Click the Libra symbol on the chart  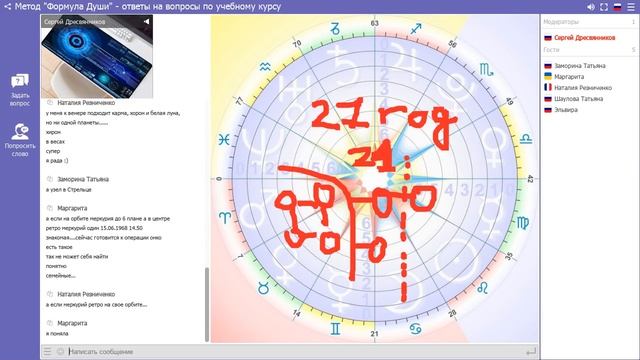526,139
